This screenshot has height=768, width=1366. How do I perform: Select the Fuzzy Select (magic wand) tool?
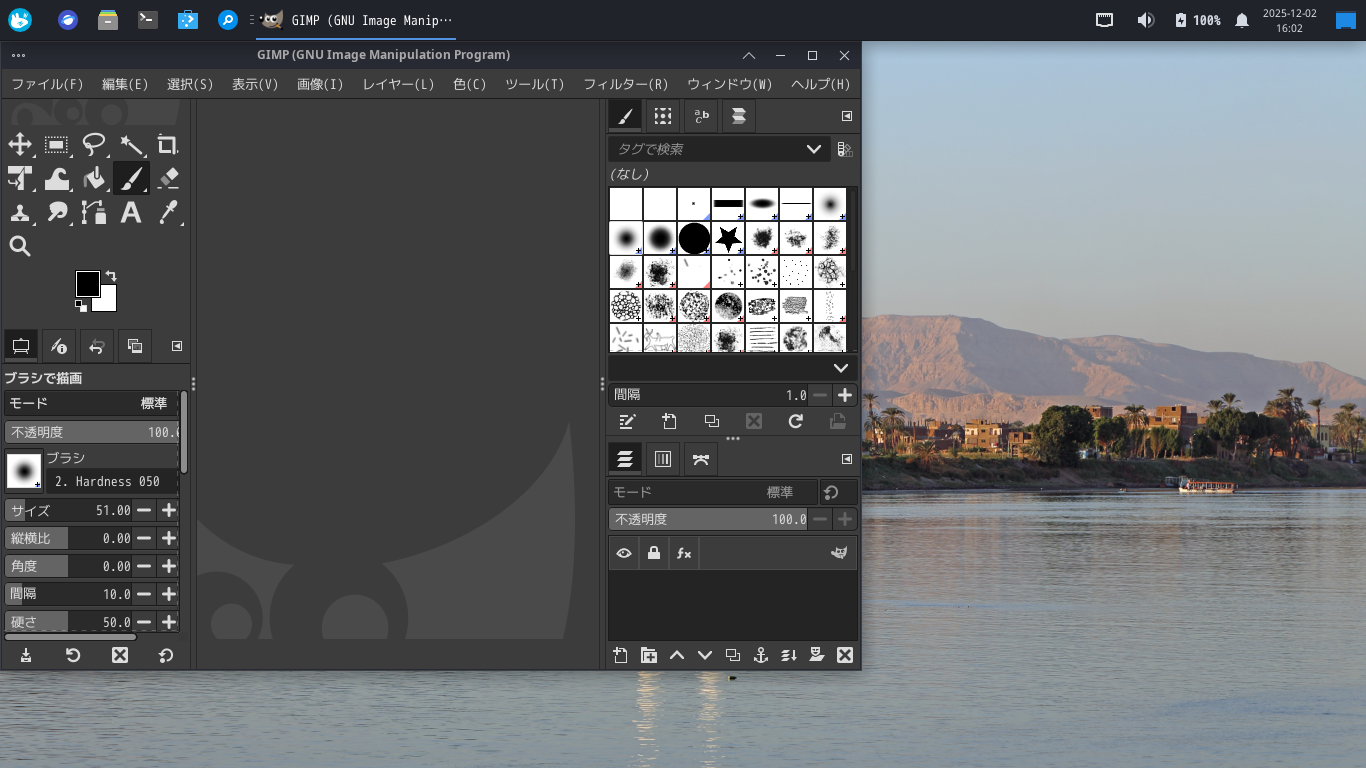[132, 145]
